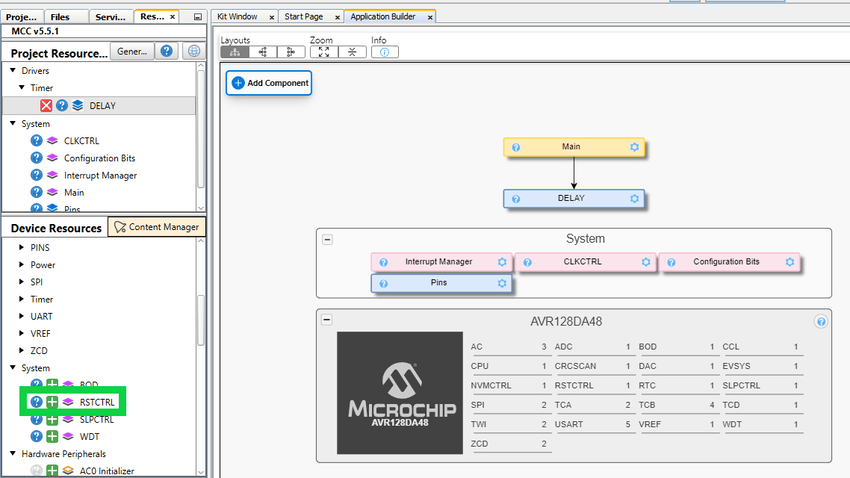Click the red X remove icon beside DELAY
Viewport: 850px width, 478px height.
[x=46, y=105]
